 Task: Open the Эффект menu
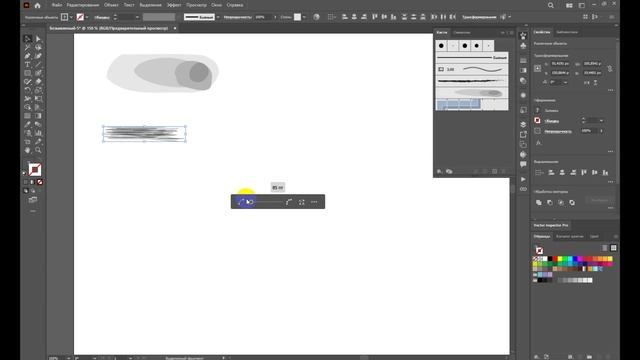[x=174, y=5]
